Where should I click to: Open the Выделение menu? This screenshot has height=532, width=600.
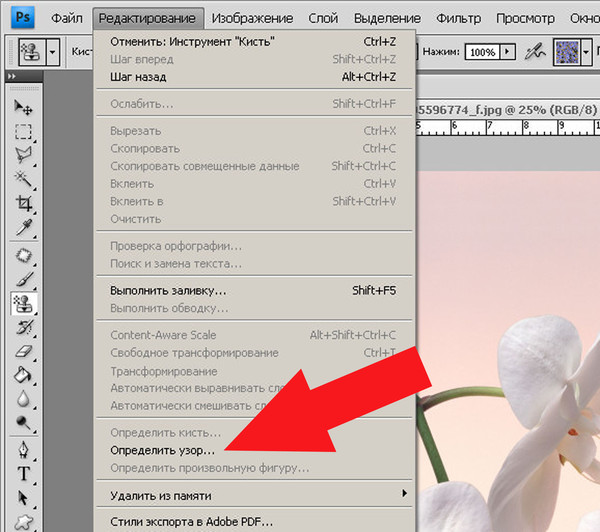387,18
